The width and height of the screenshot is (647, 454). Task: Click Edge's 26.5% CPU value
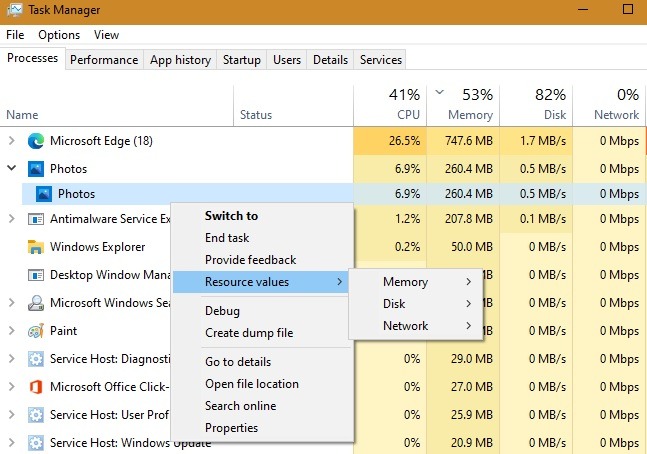(x=390, y=141)
